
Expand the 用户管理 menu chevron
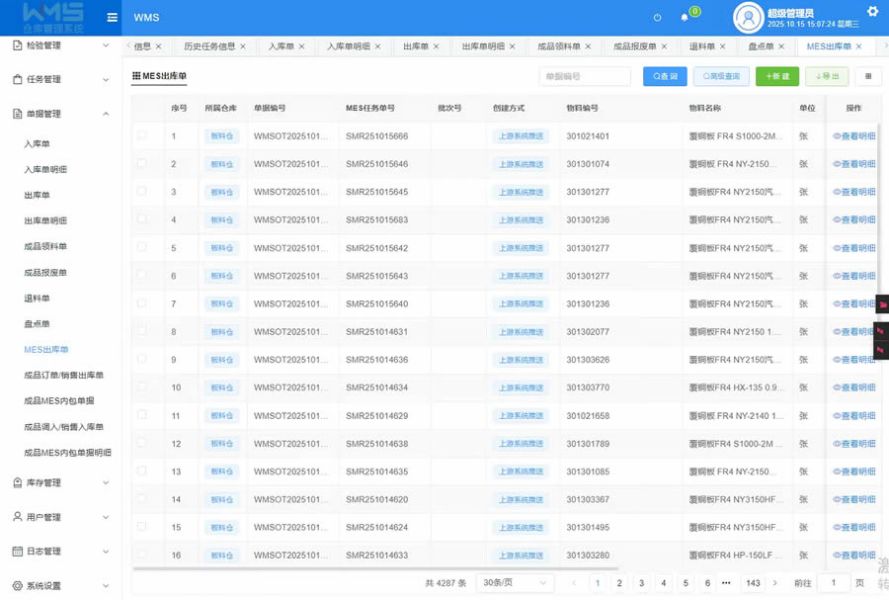coord(106,517)
